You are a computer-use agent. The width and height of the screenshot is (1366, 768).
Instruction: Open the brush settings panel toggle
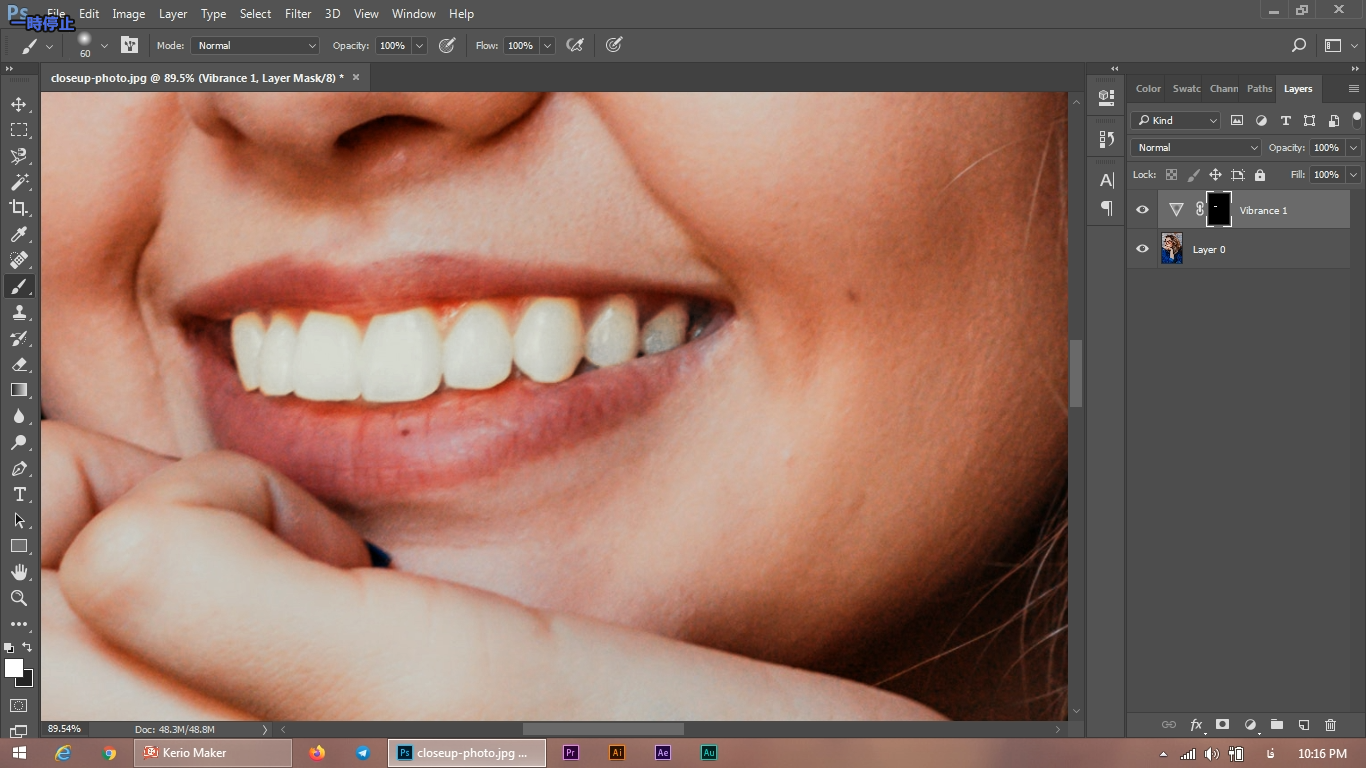129,45
